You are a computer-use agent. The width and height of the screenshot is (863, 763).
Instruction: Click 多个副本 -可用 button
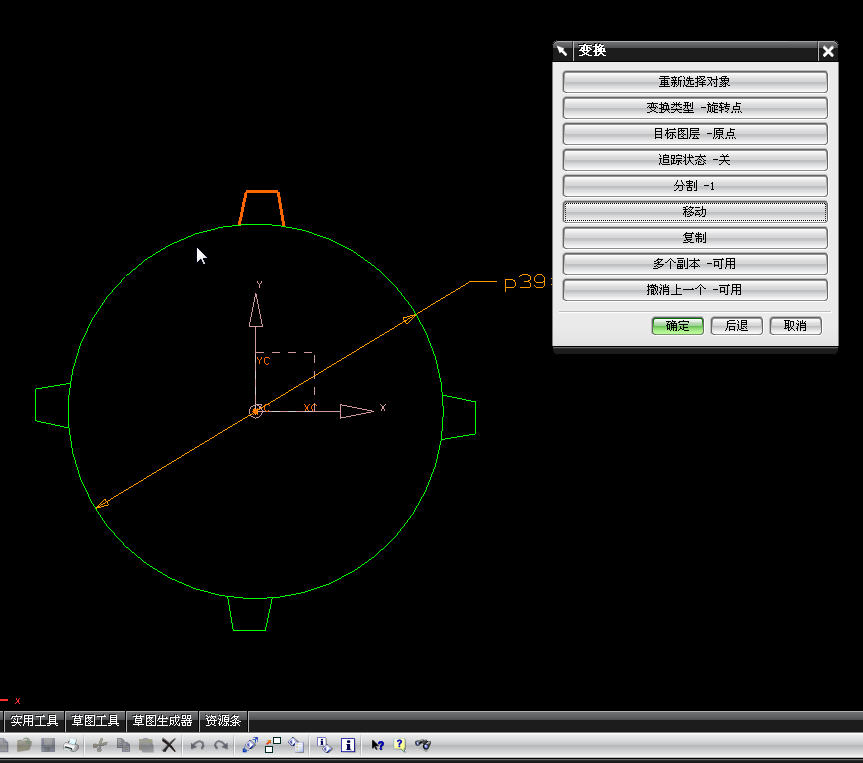pos(695,264)
